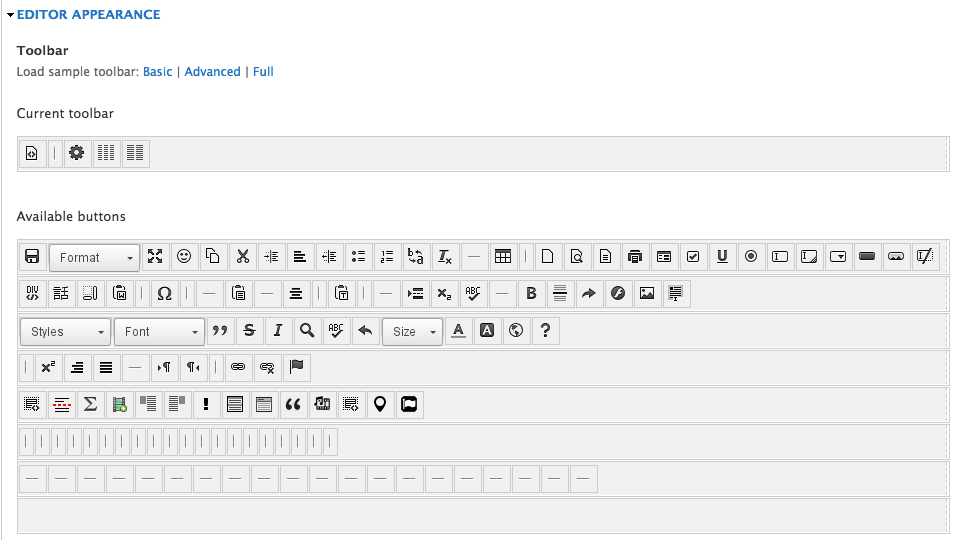Select the Radio button form icon
966x540 pixels.
[x=751, y=257]
